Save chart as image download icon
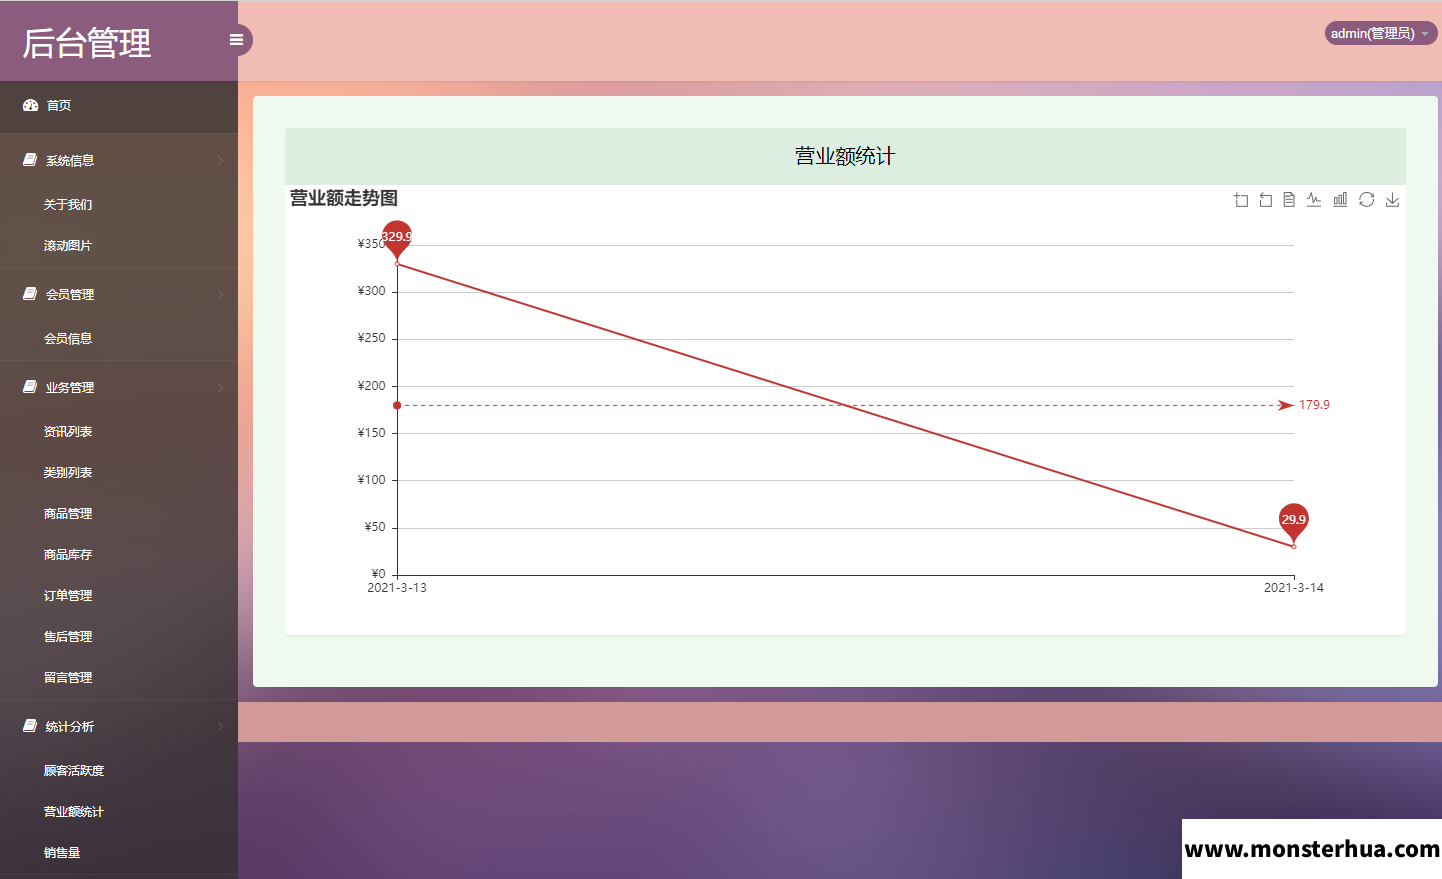 (x=1392, y=200)
